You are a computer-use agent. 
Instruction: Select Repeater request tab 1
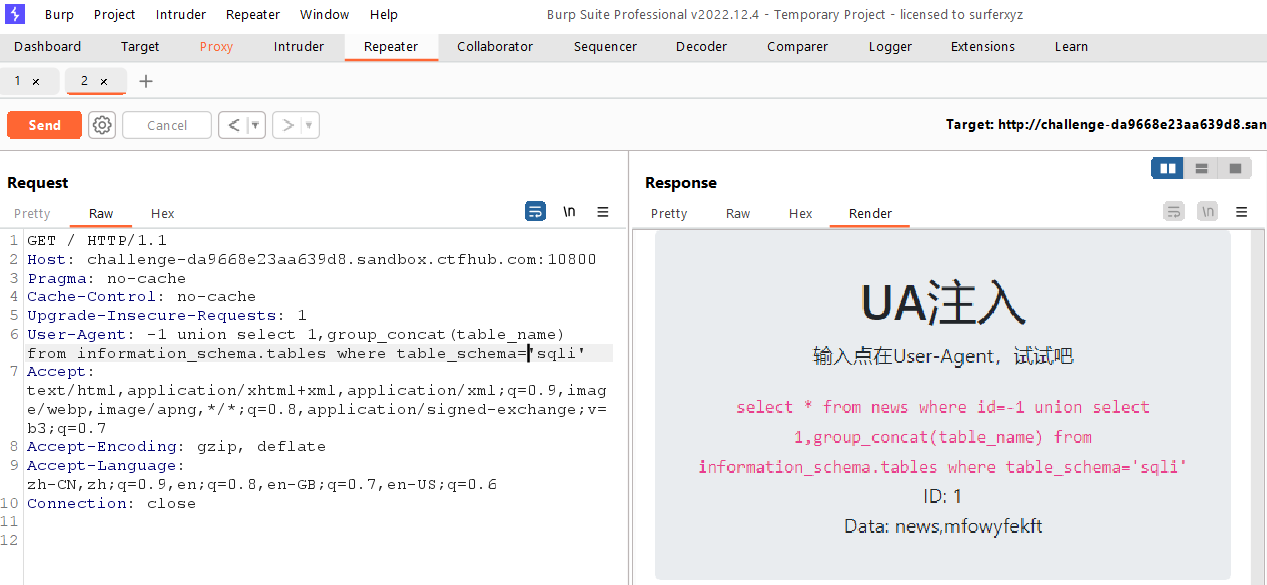[17, 81]
